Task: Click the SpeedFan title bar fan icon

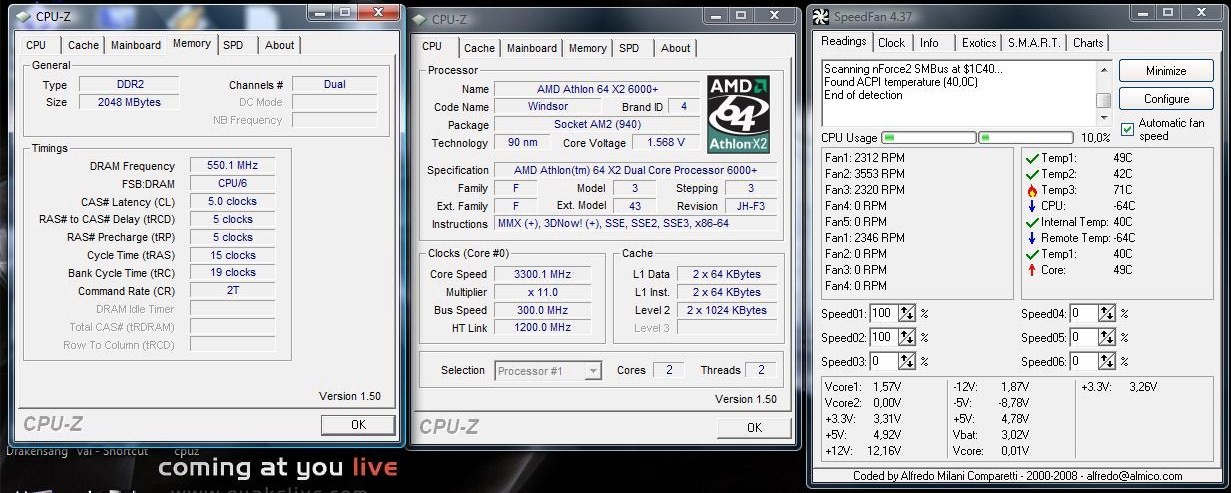Action: click(820, 15)
